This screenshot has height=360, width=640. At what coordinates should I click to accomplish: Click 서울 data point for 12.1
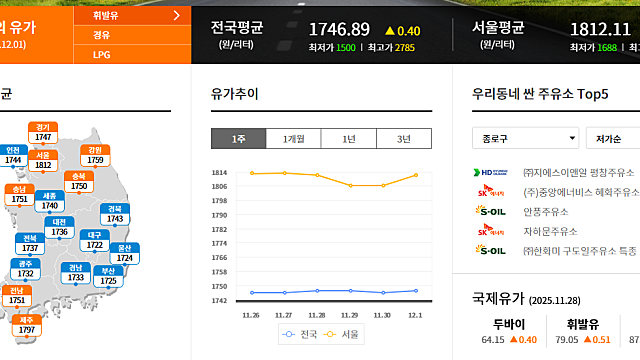(x=416, y=175)
